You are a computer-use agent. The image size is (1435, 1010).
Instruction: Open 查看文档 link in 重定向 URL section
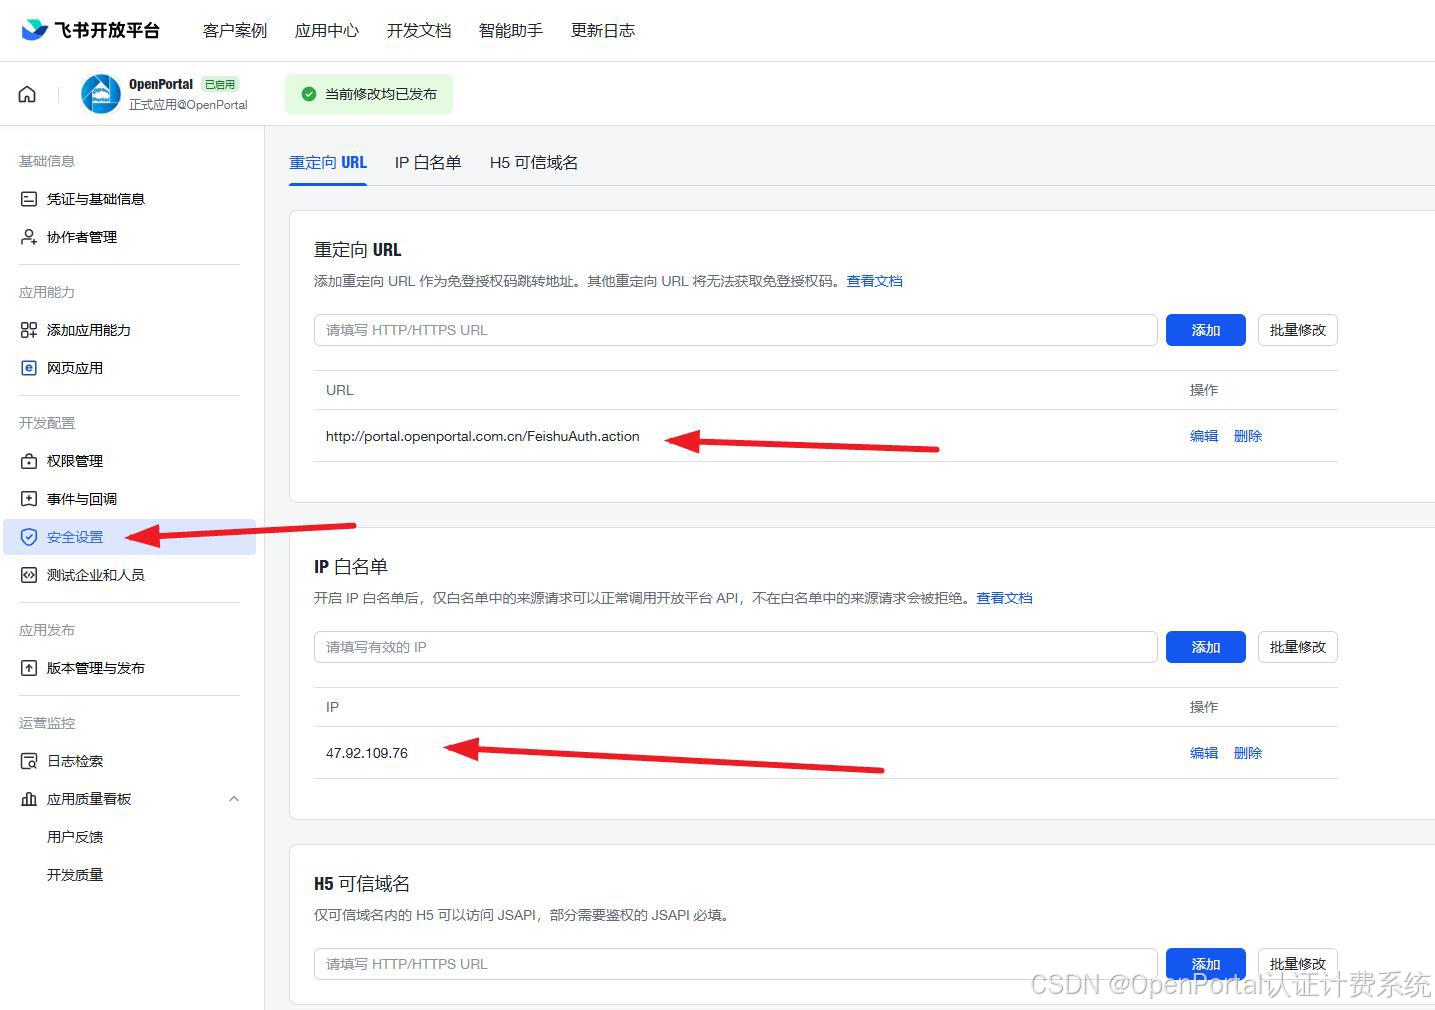click(875, 281)
